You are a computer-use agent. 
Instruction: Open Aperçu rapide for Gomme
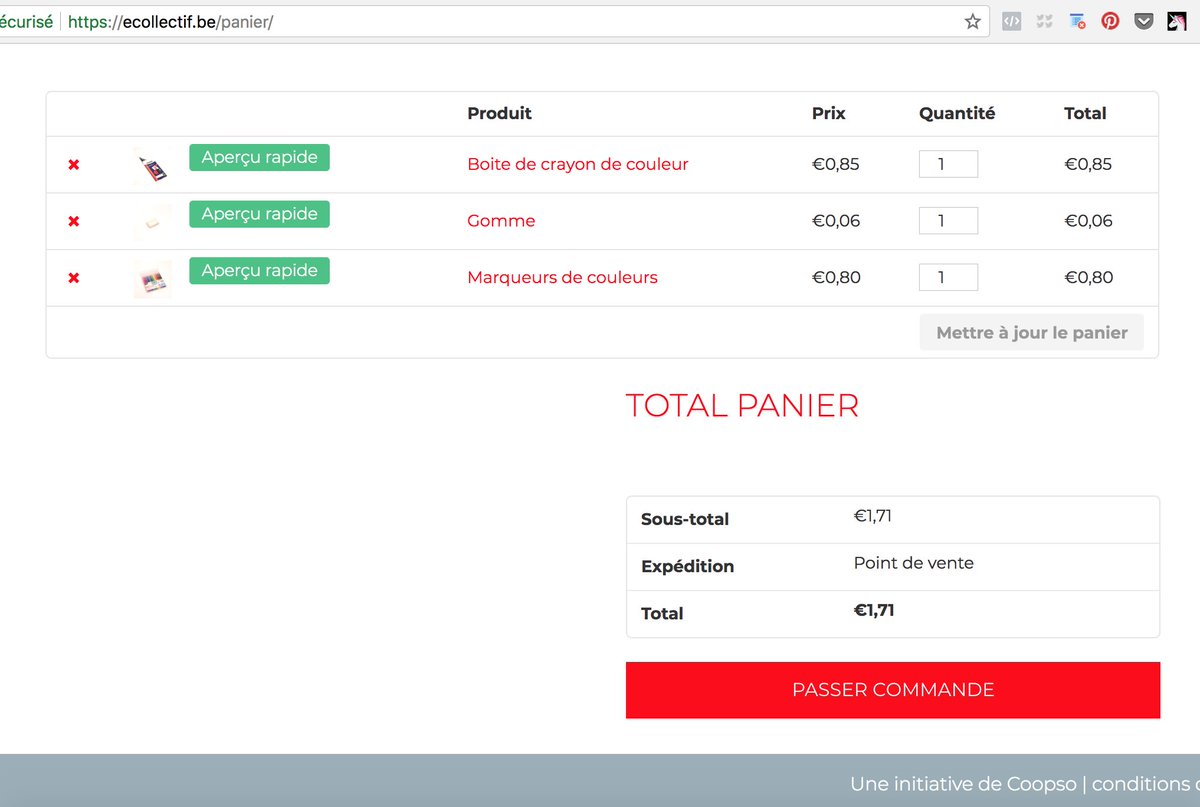point(259,214)
